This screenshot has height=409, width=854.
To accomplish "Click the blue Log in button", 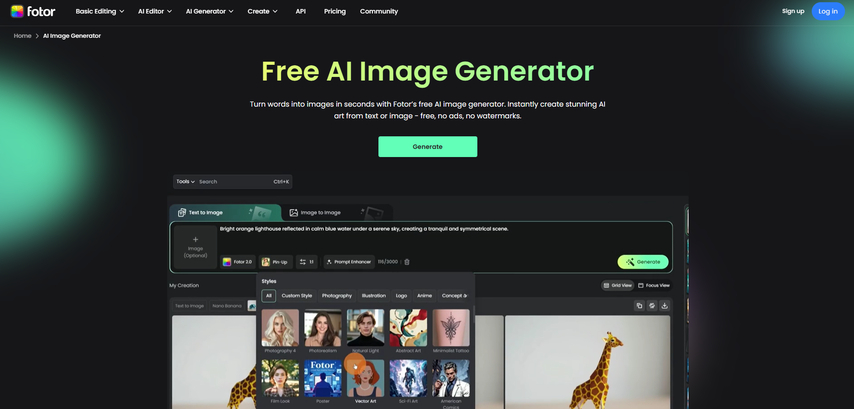I will [x=828, y=11].
